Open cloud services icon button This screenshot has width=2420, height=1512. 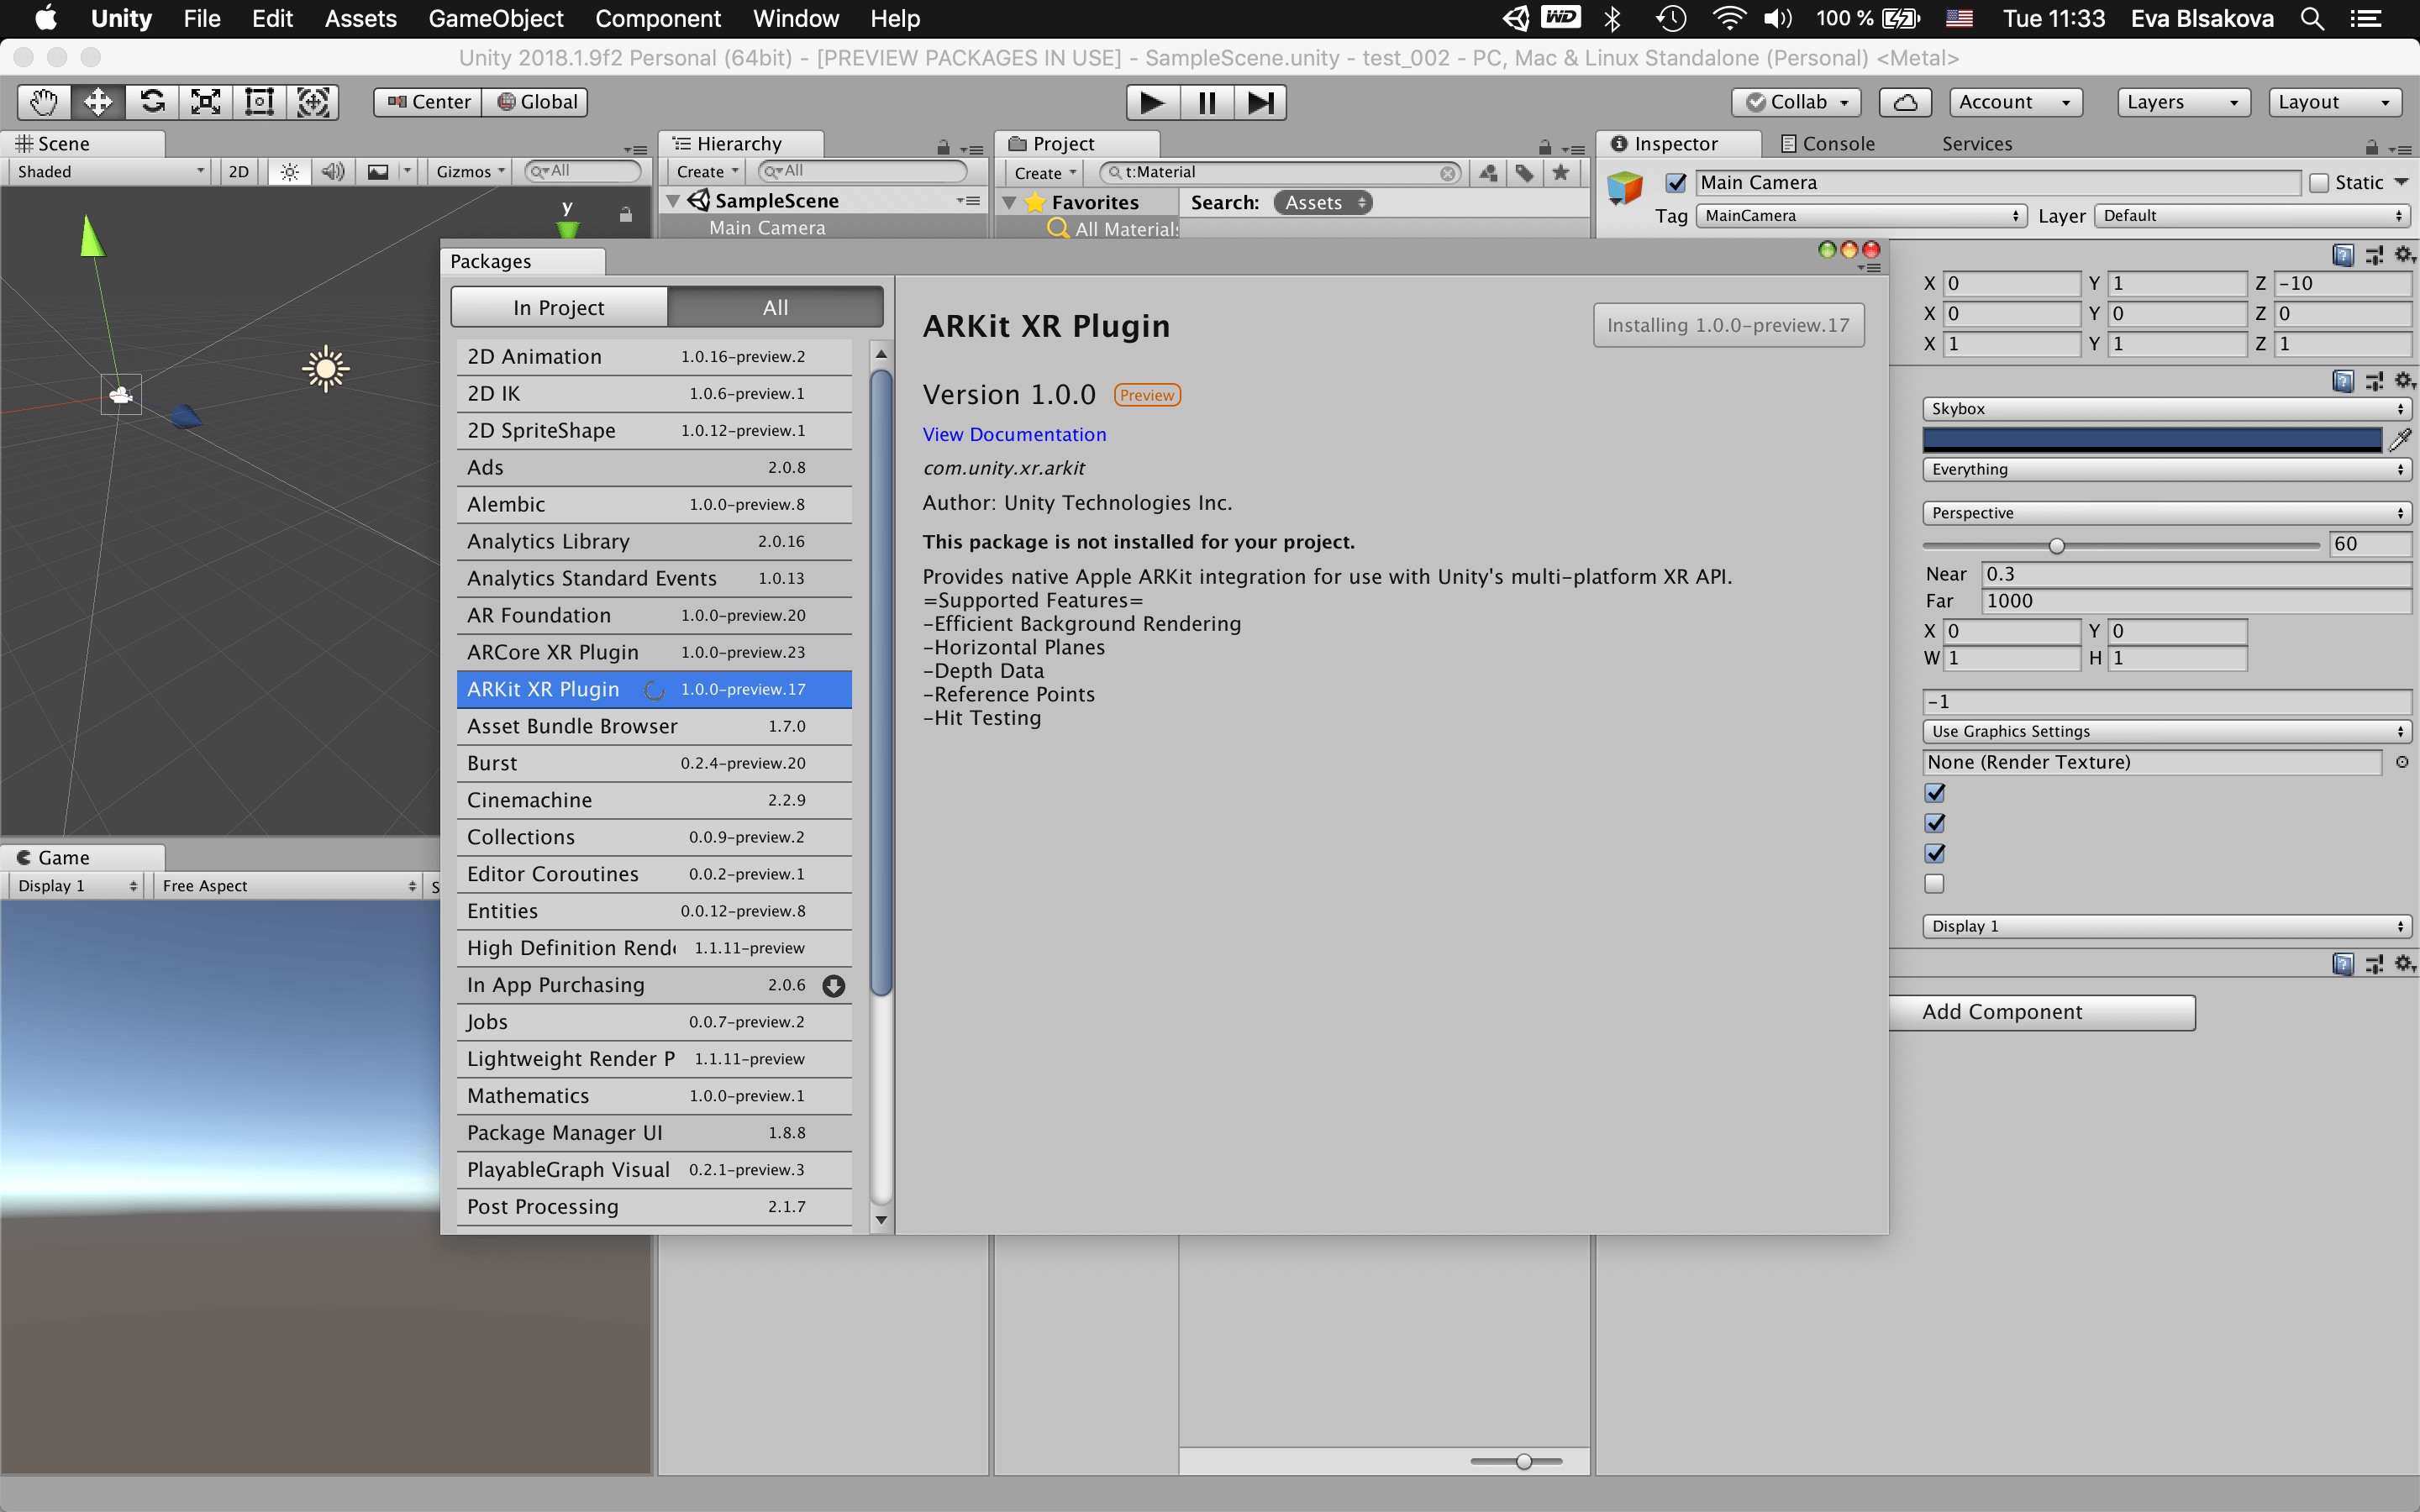[x=1904, y=102]
